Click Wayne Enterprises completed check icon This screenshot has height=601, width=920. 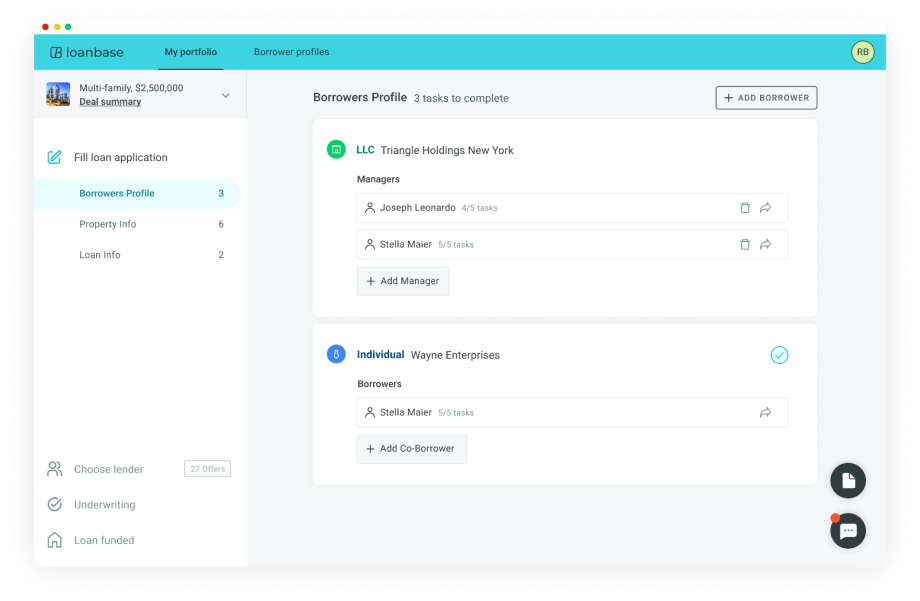779,355
